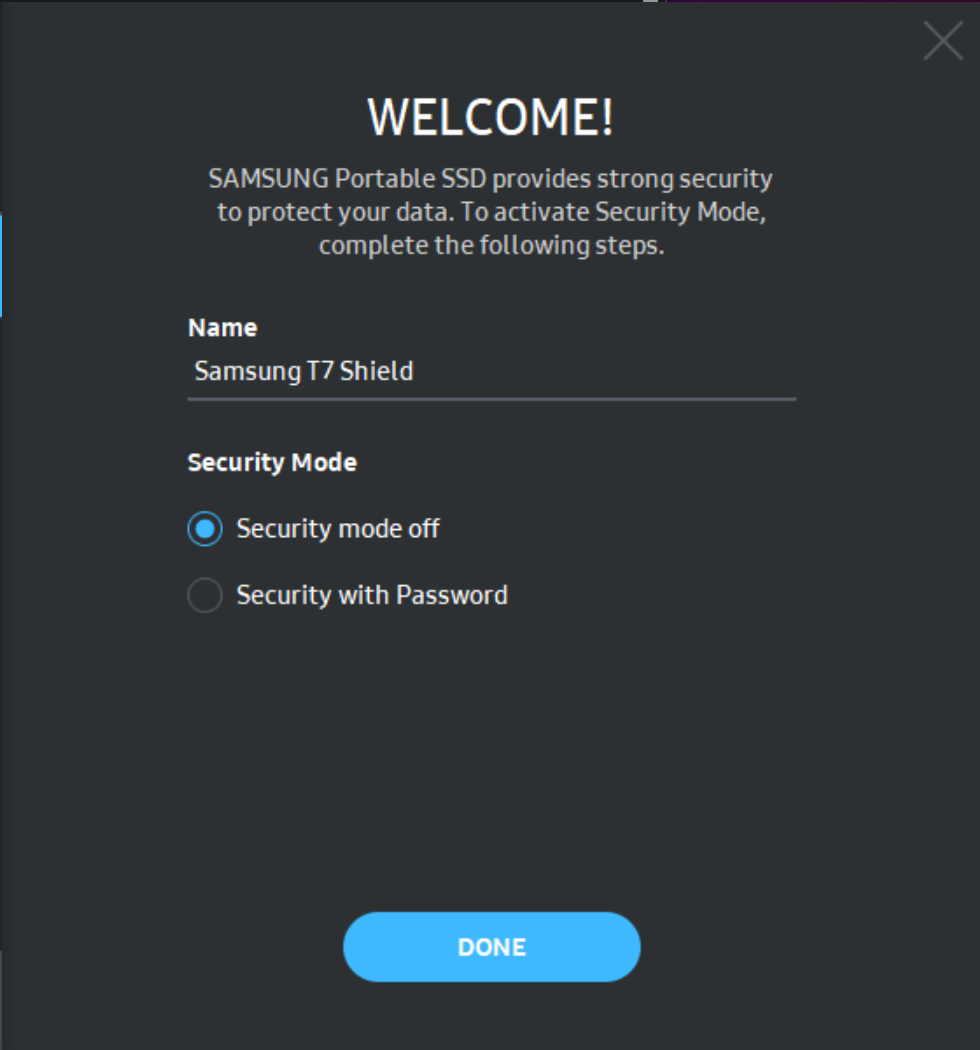
Task: Click the "Security with Password" label text
Action: [x=372, y=596]
